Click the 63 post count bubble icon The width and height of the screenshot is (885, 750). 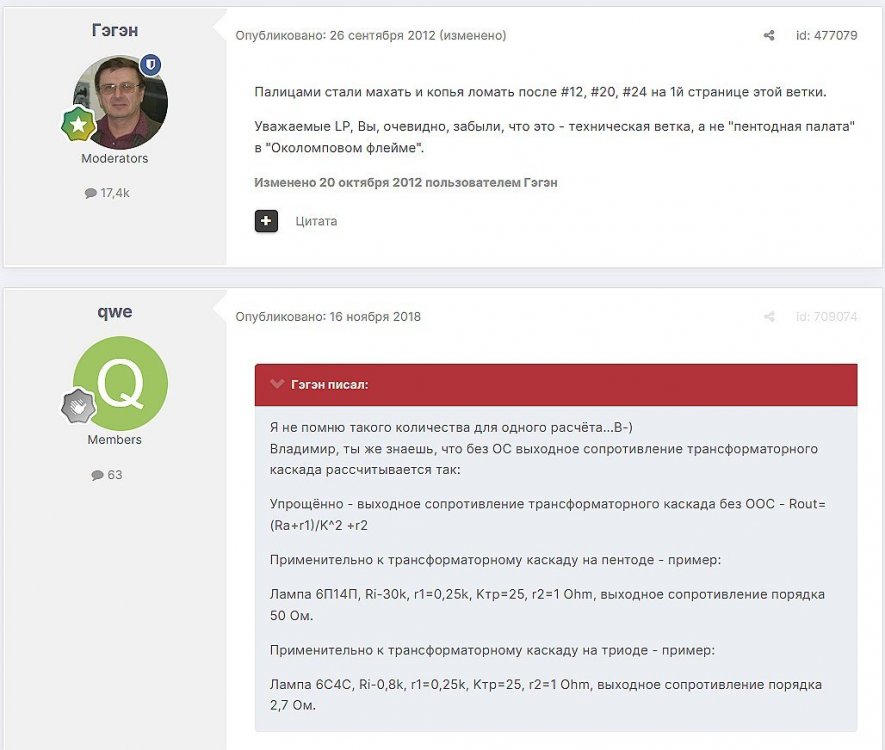point(97,475)
